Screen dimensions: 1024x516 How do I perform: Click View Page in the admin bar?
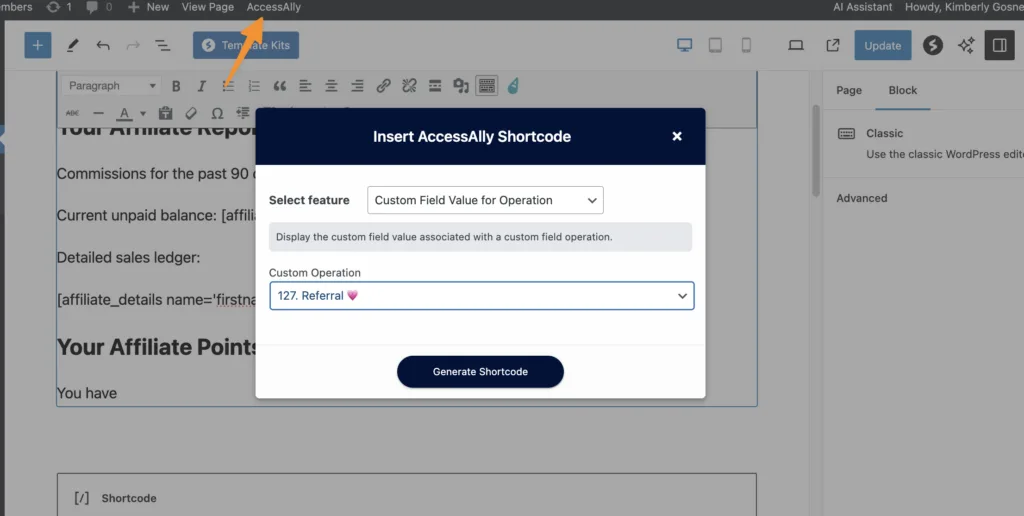point(208,7)
